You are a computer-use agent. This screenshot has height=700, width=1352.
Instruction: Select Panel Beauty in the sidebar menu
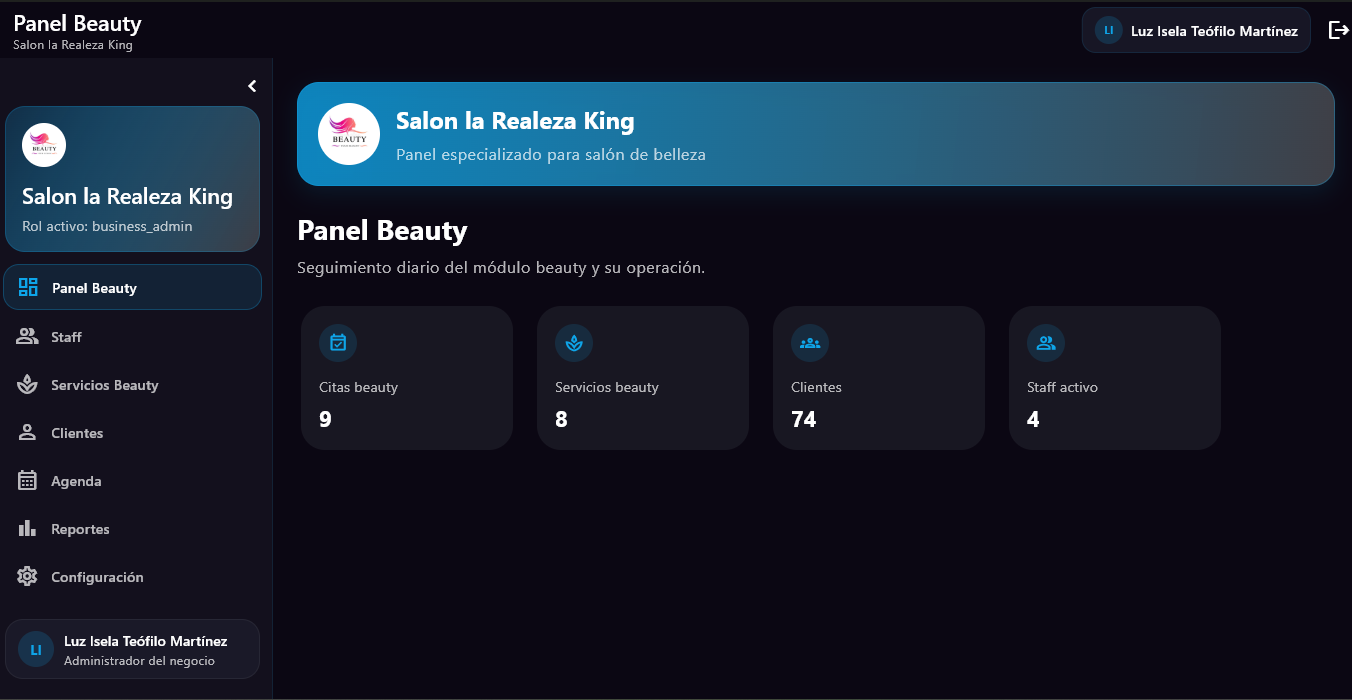[x=133, y=288]
